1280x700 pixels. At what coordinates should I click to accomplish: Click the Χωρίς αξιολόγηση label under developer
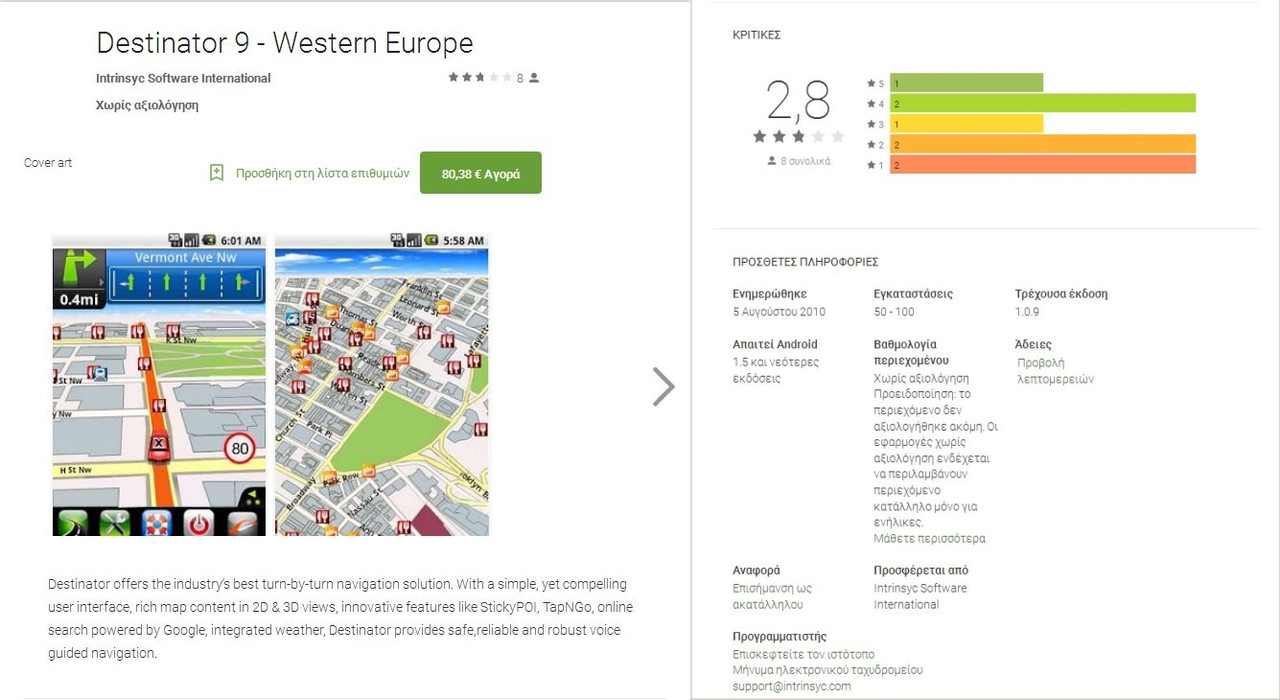(x=147, y=105)
